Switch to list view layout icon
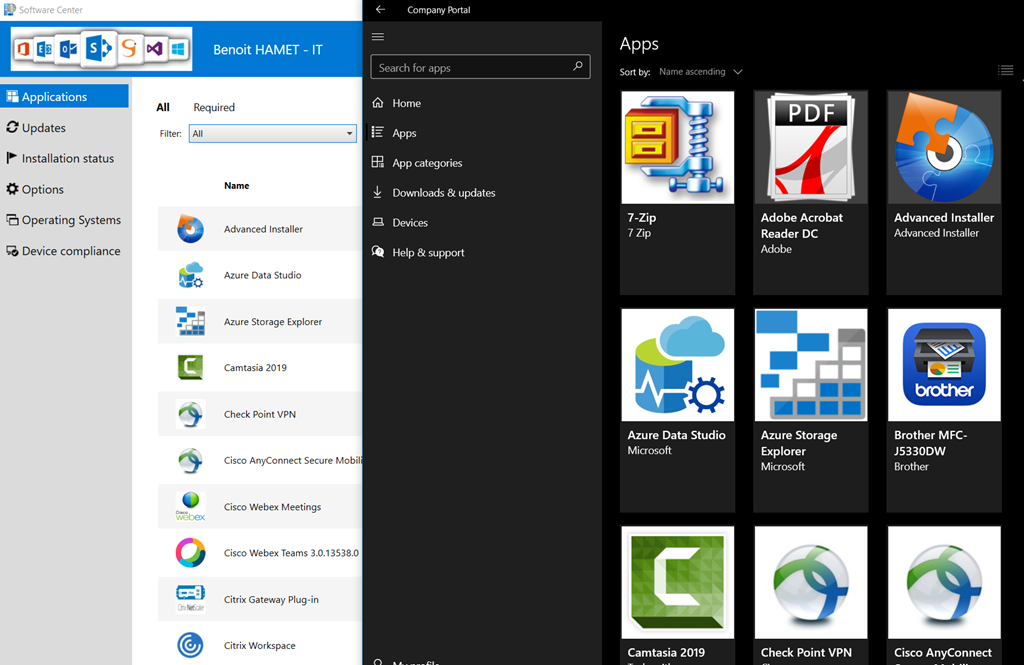 [x=1005, y=70]
